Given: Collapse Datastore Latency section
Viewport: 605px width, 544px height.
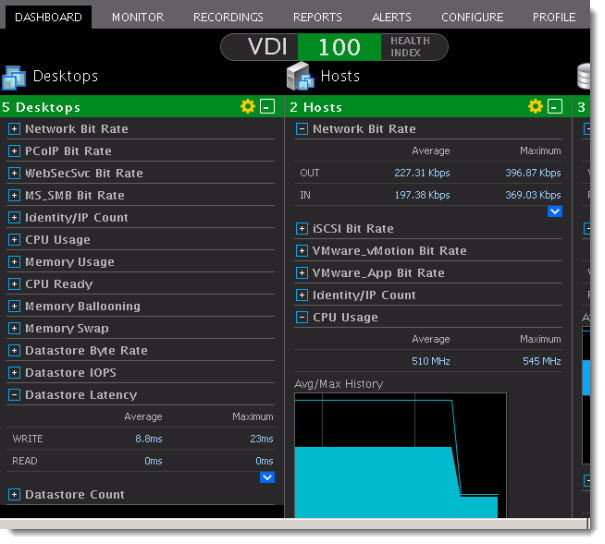Looking at the screenshot, I should pyautogui.click(x=14, y=395).
